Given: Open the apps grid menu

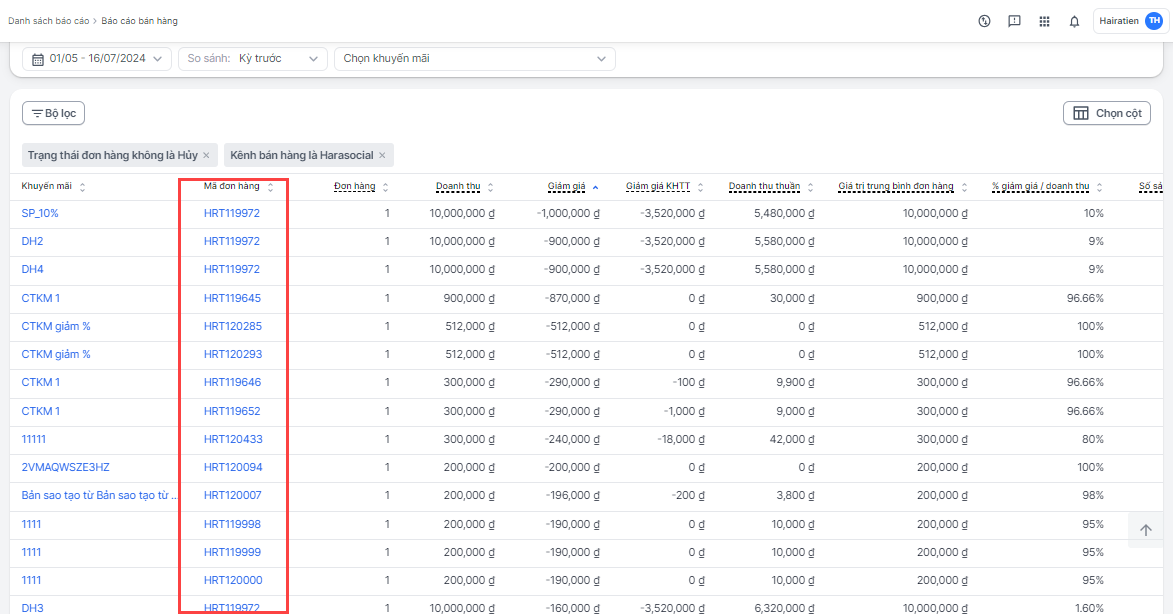Looking at the screenshot, I should [x=1044, y=21].
